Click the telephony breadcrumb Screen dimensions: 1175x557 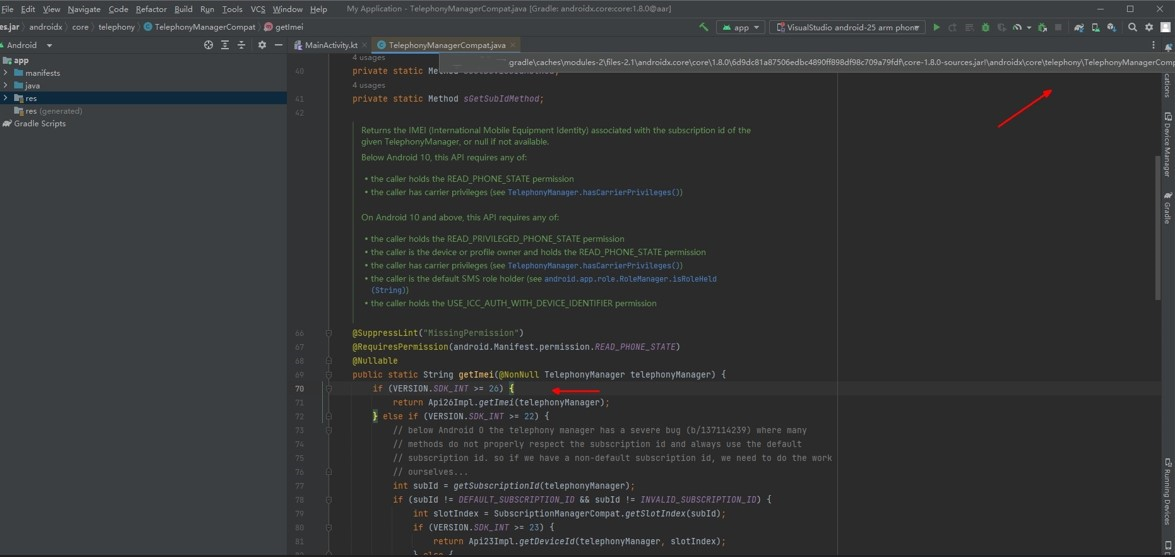(x=116, y=27)
